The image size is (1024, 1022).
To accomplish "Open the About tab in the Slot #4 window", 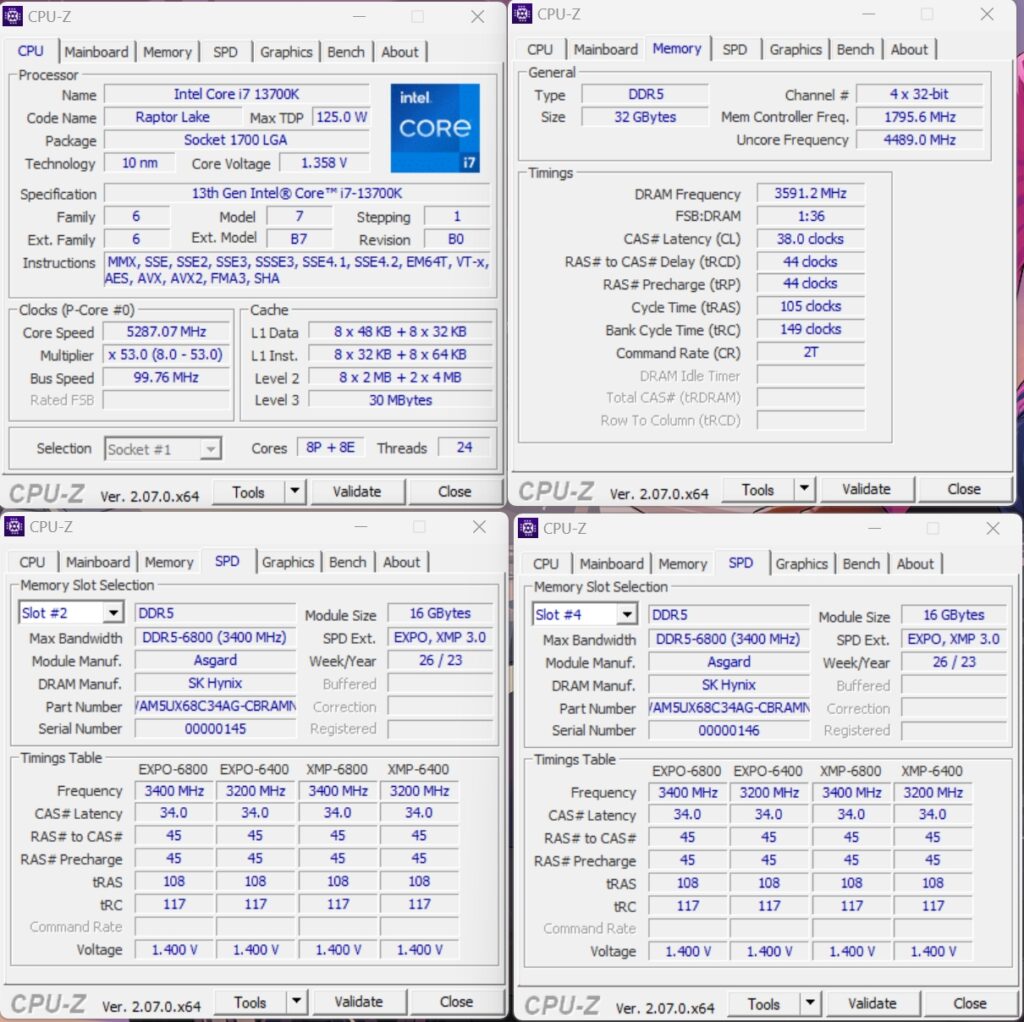I will [915, 564].
